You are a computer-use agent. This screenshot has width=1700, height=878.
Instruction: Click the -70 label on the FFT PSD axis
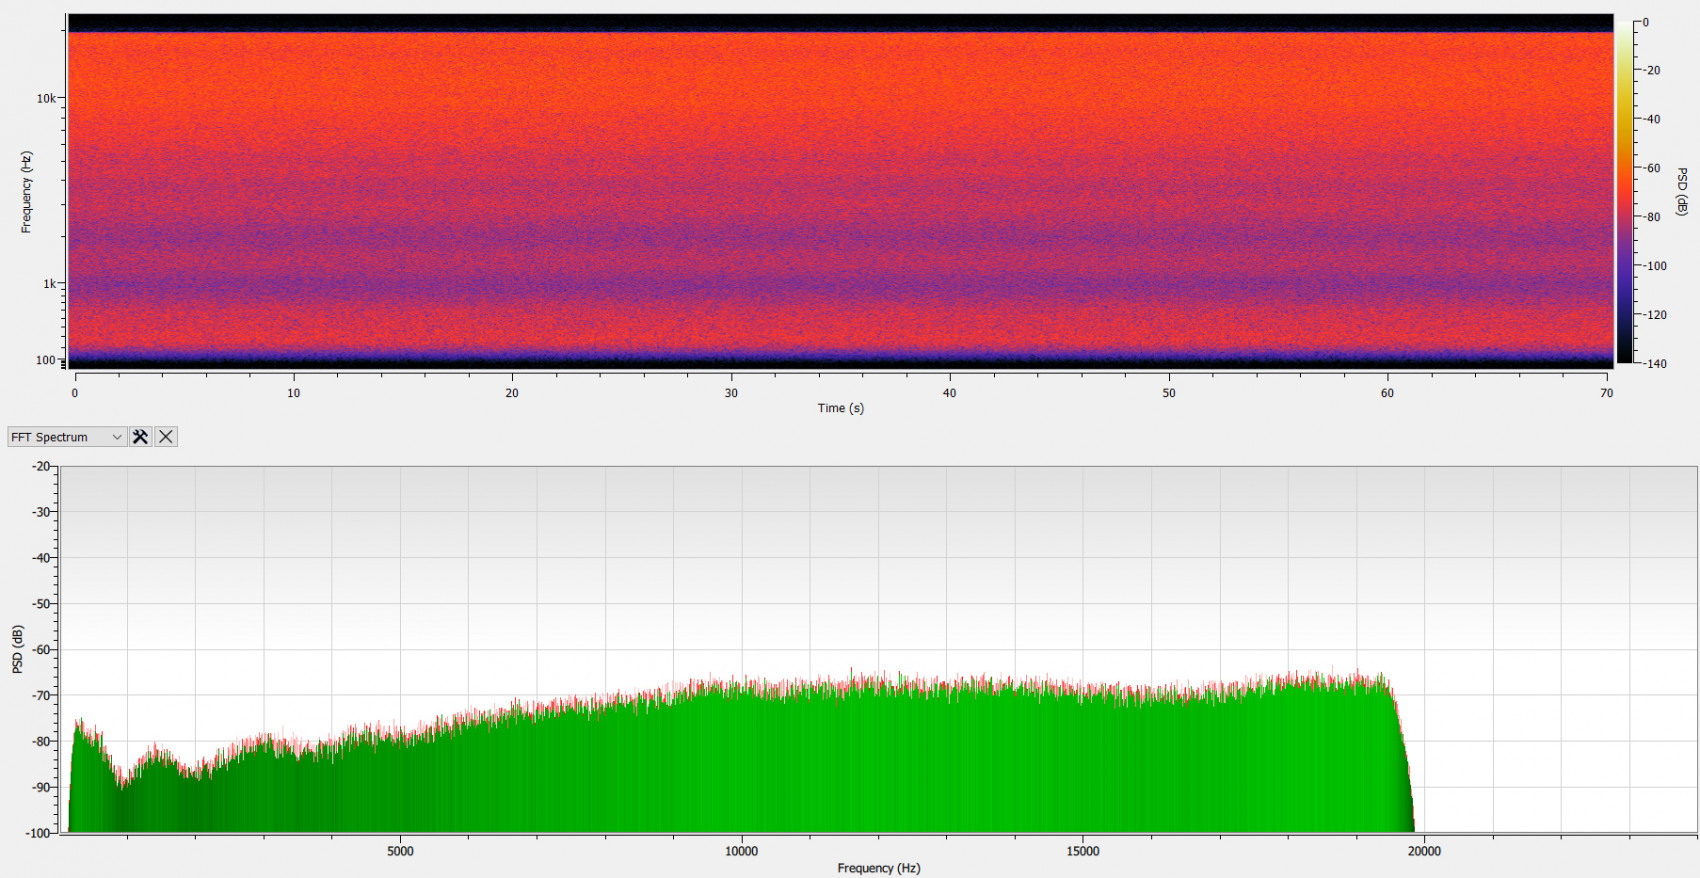tap(40, 695)
